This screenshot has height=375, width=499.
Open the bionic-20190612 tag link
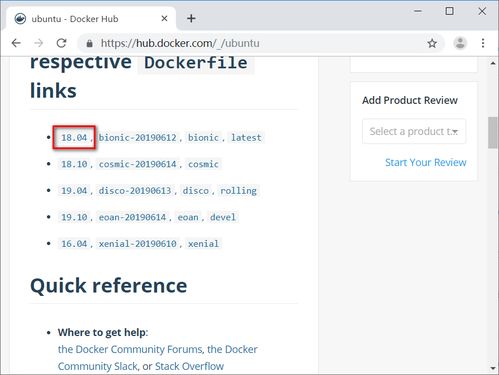pyautogui.click(x=137, y=137)
